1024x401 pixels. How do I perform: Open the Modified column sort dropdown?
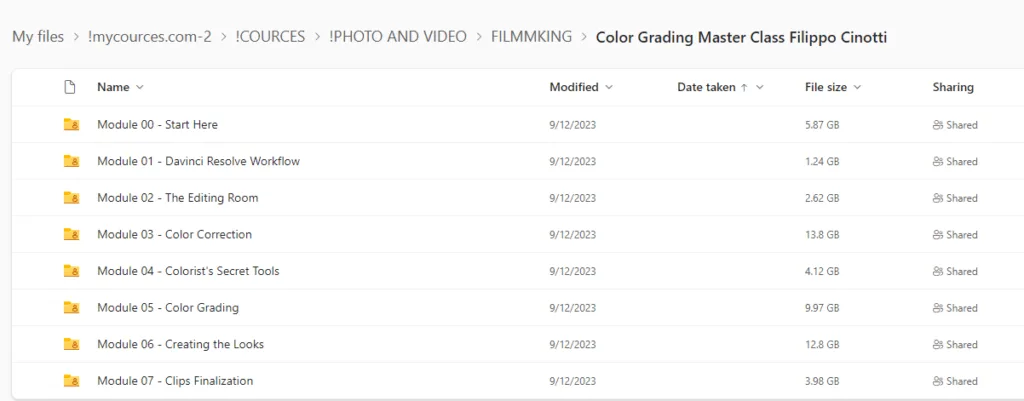(x=608, y=87)
